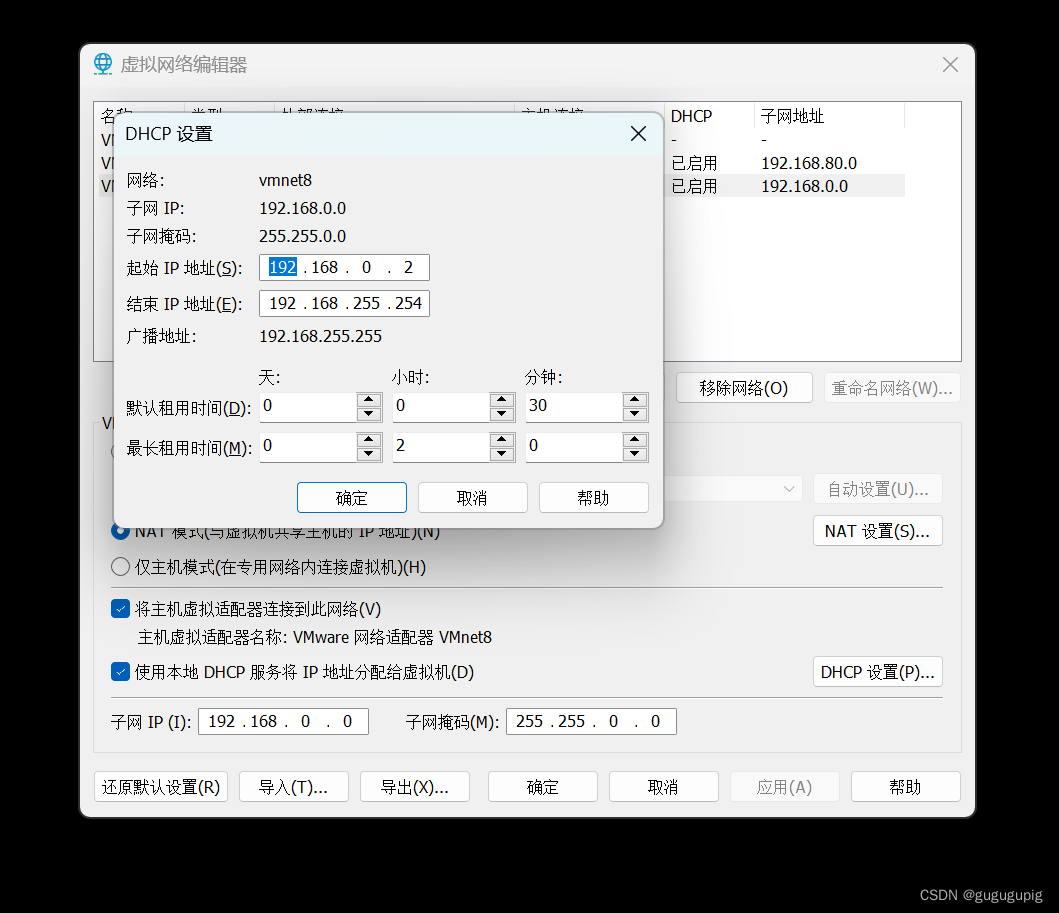The image size is (1059, 913).
Task: Click 默认租用时间 minutes field showing 30
Action: [x=574, y=407]
